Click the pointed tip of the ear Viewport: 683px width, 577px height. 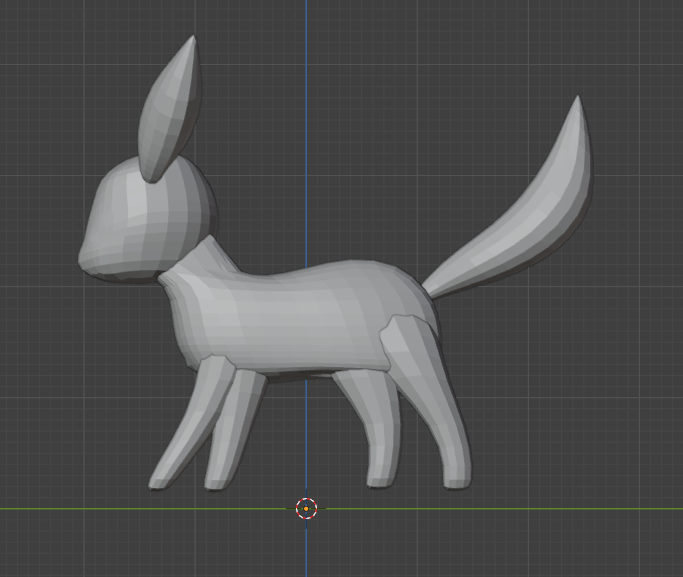pos(191,42)
